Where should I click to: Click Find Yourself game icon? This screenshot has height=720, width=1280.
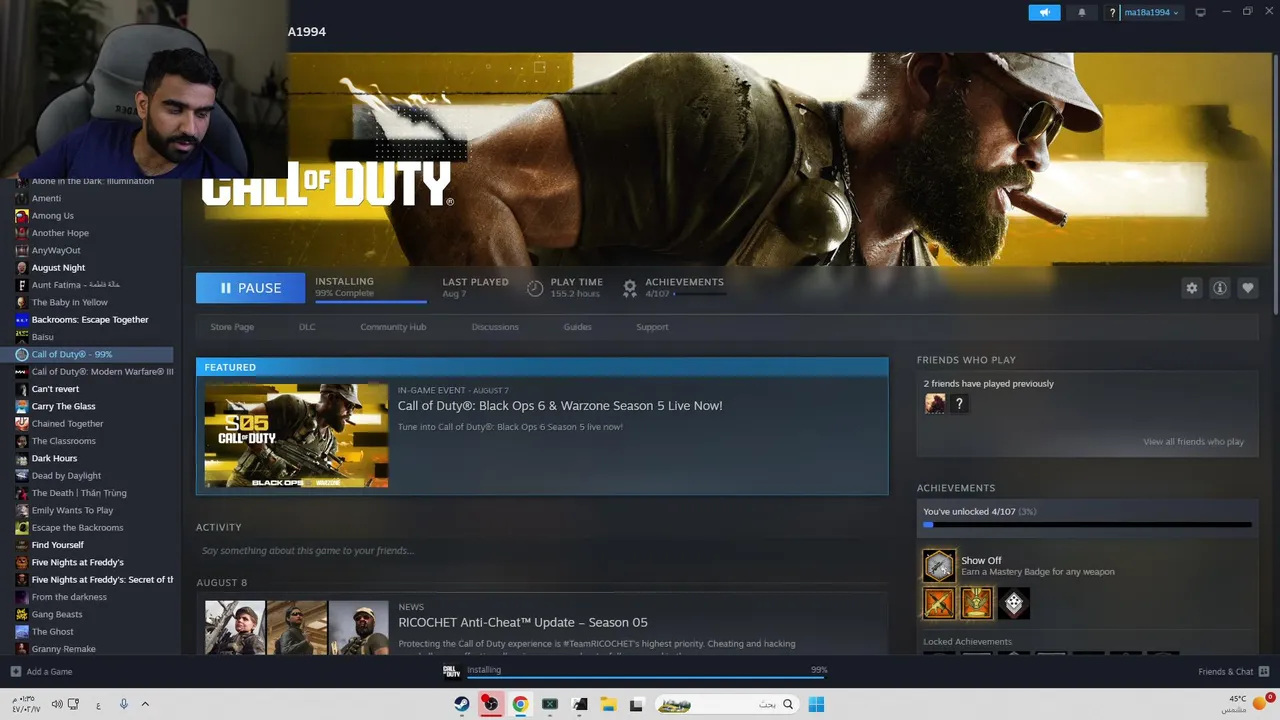pyautogui.click(x=22, y=545)
